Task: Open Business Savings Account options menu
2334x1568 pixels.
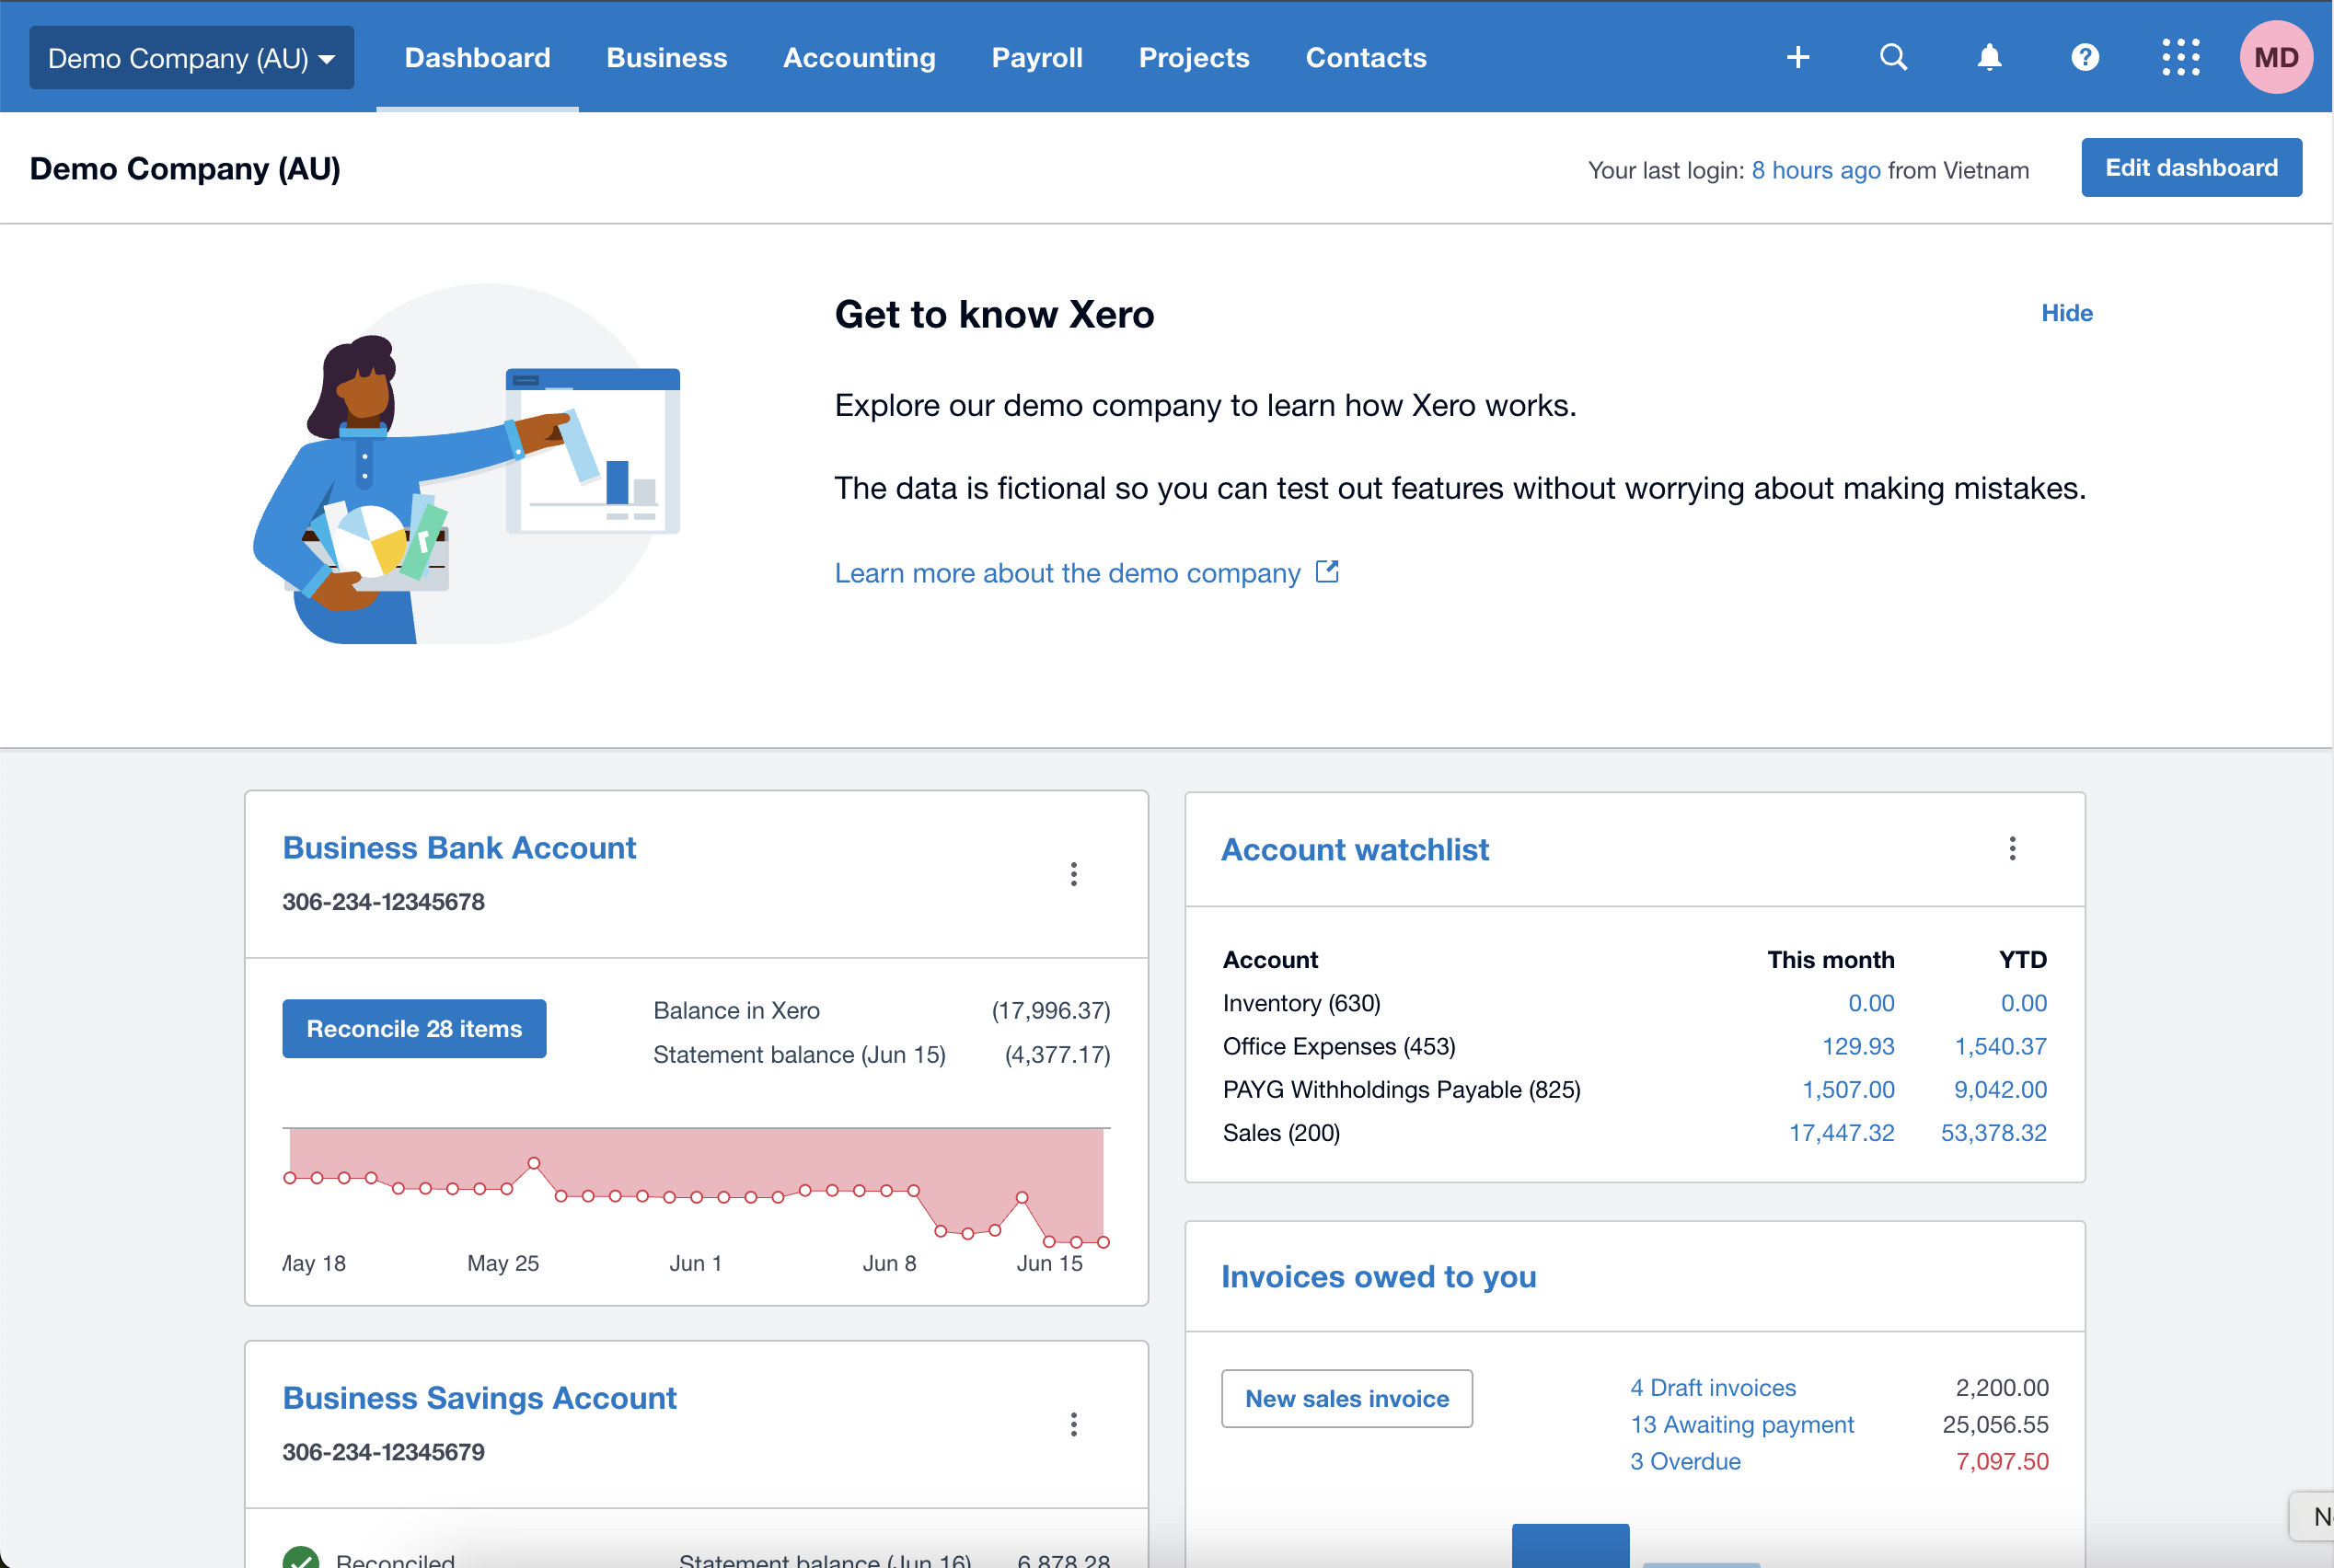Action: (x=1073, y=1424)
